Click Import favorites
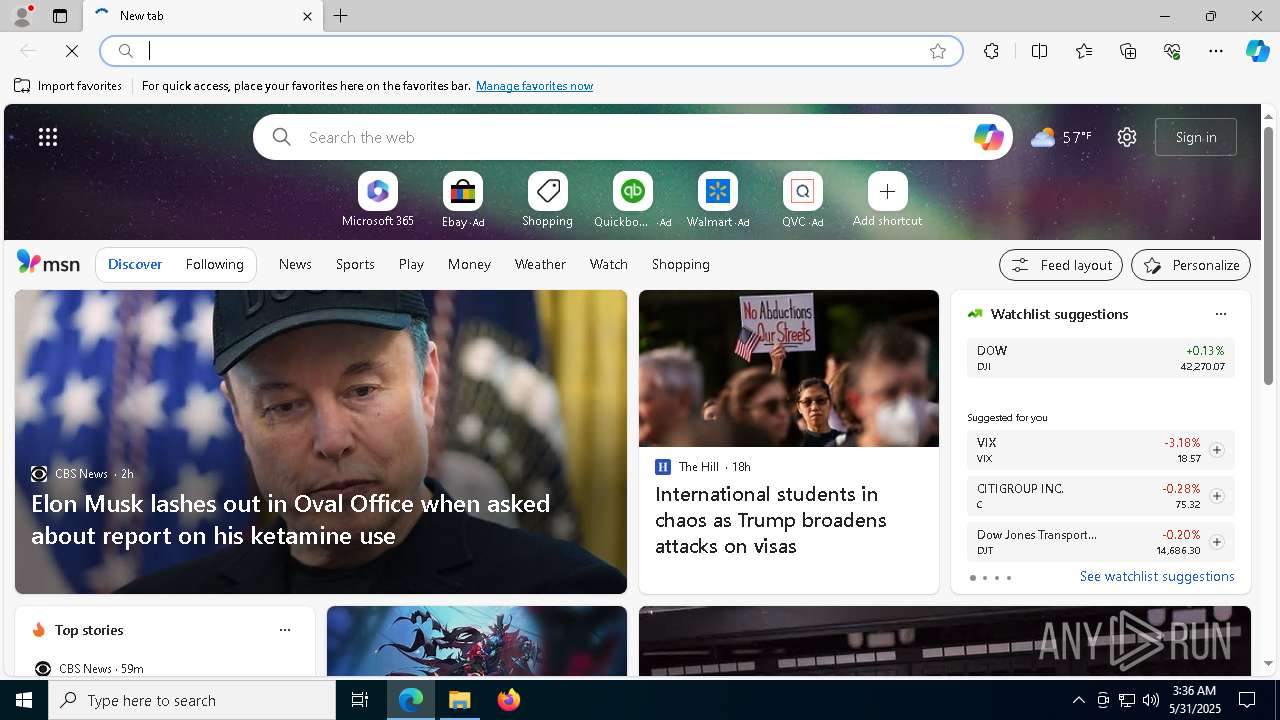 click(68, 86)
